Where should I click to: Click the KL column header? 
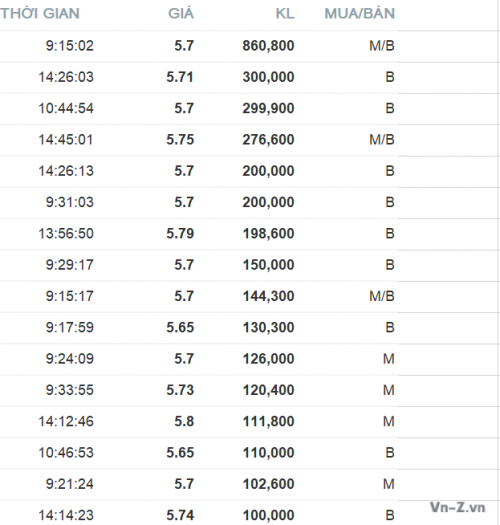(285, 13)
